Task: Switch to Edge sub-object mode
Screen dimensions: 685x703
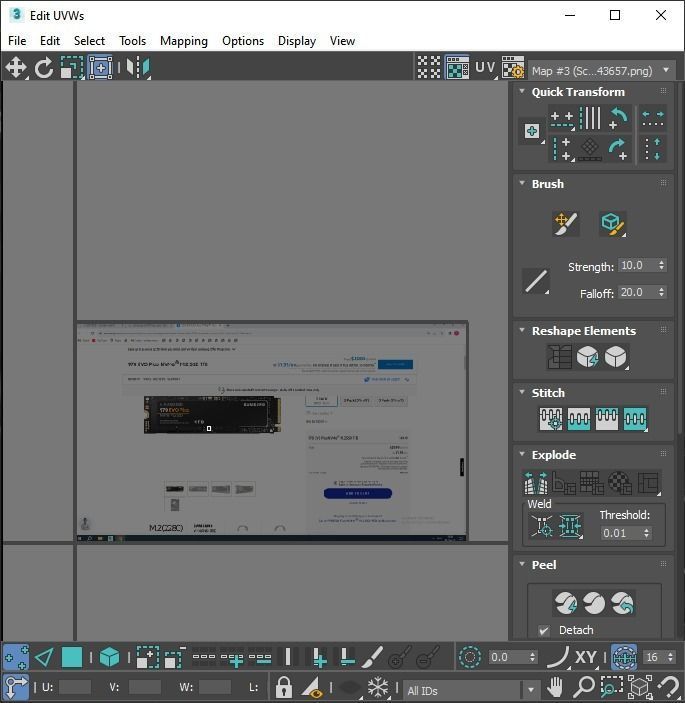Action: click(44, 657)
